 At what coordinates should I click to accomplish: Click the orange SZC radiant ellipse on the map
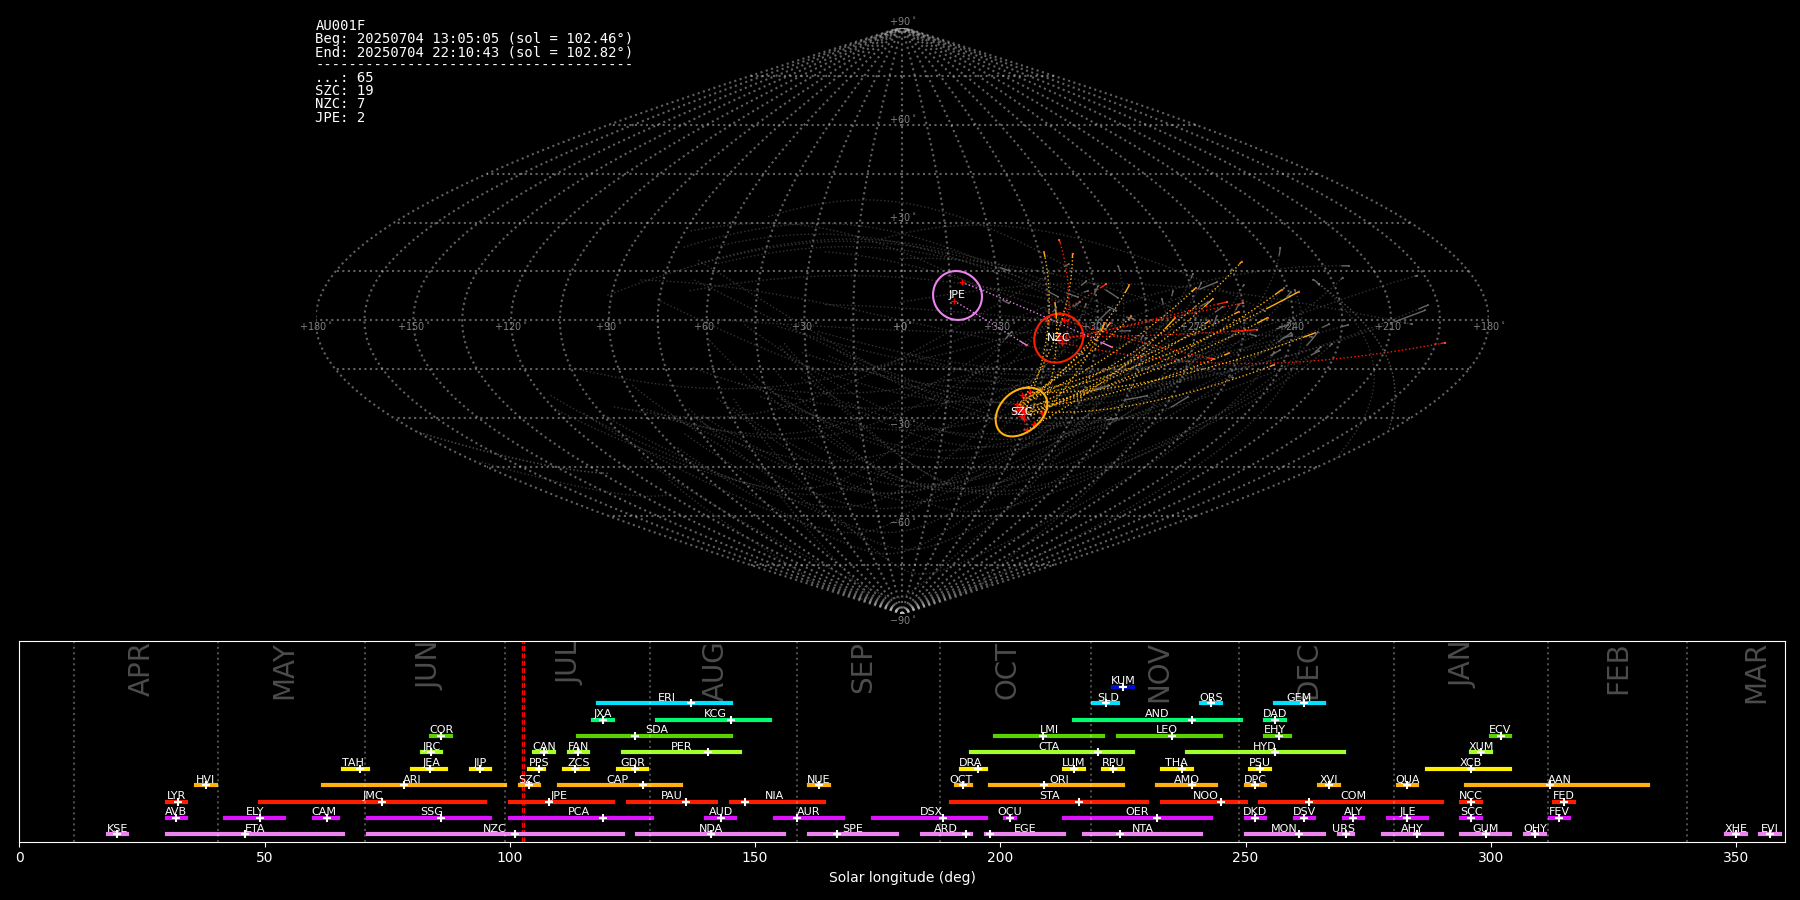click(1021, 412)
